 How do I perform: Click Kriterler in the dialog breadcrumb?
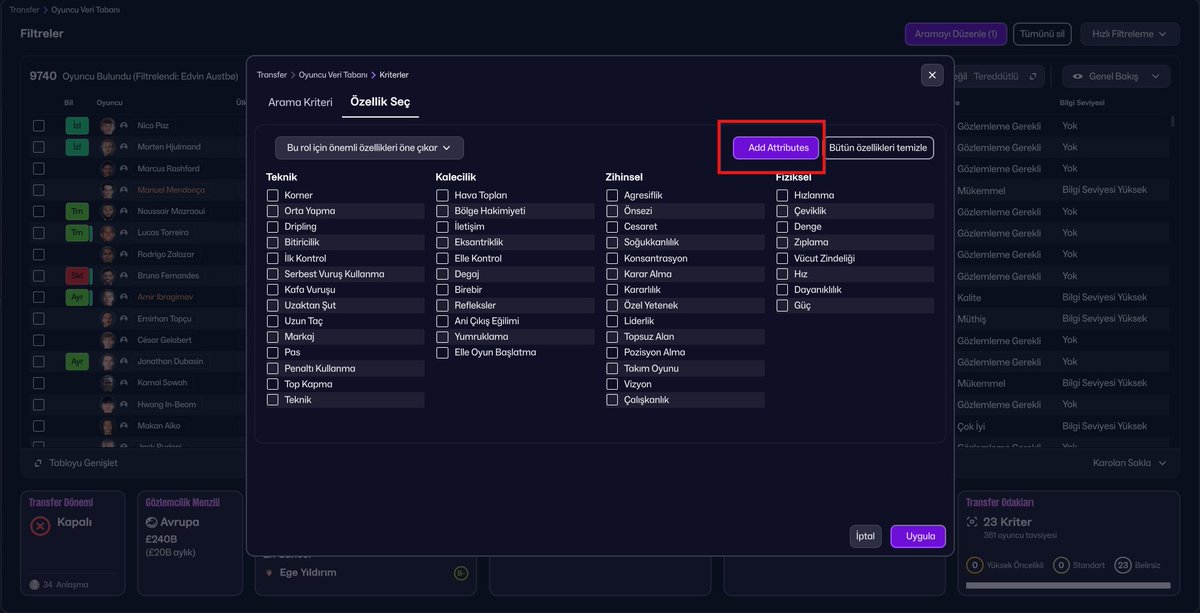point(394,75)
